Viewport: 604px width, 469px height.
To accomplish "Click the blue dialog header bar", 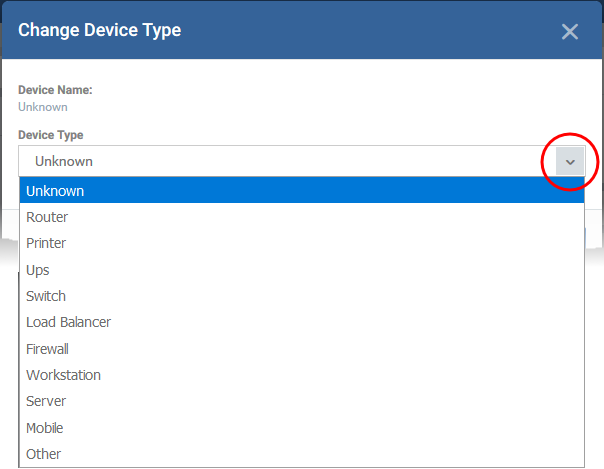I will pyautogui.click(x=302, y=30).
